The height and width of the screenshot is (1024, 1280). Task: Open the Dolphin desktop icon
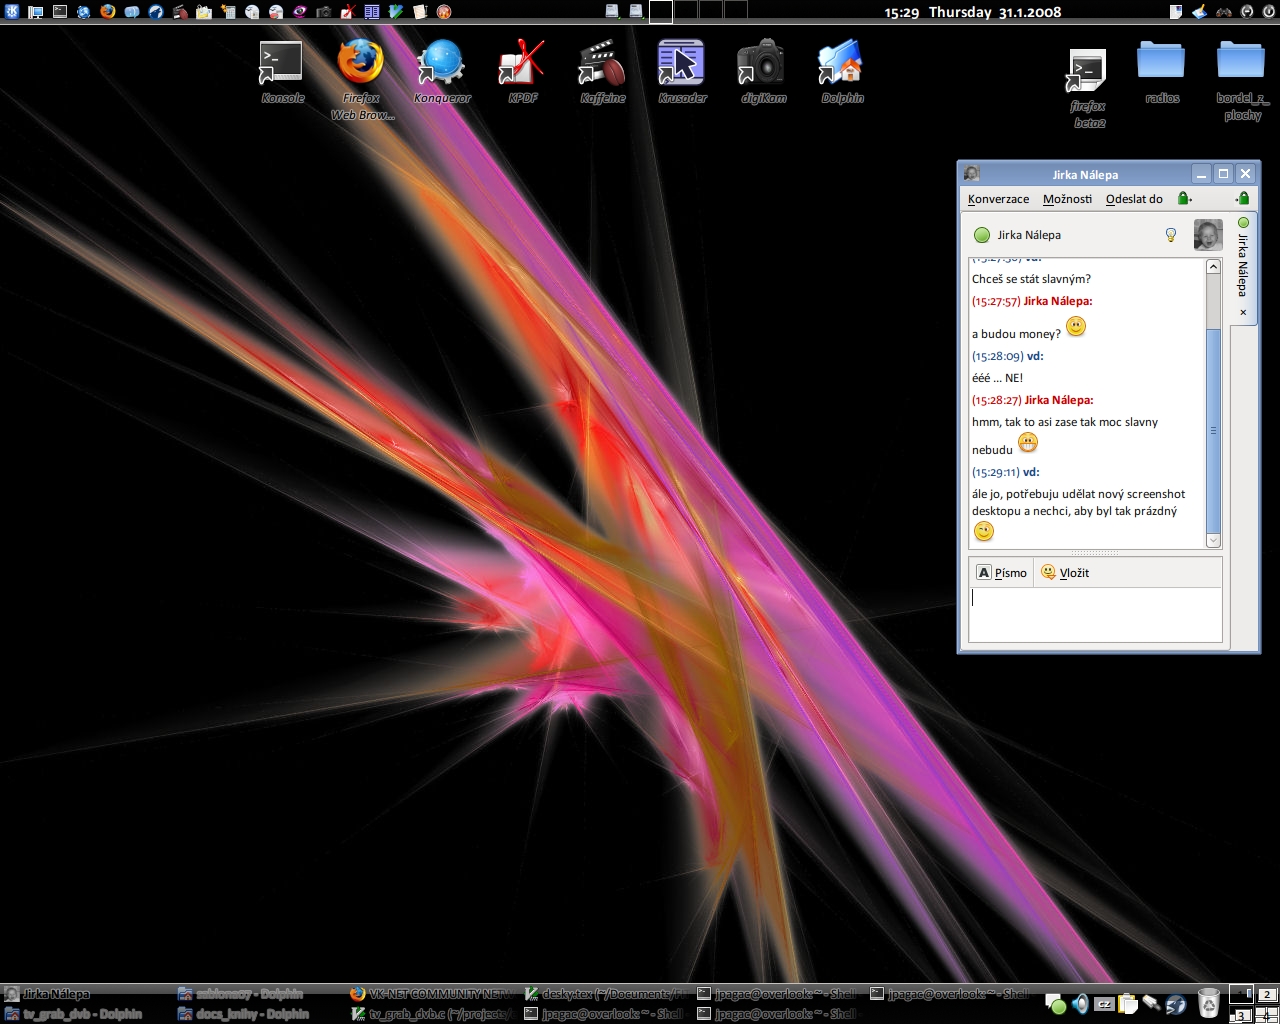(842, 70)
